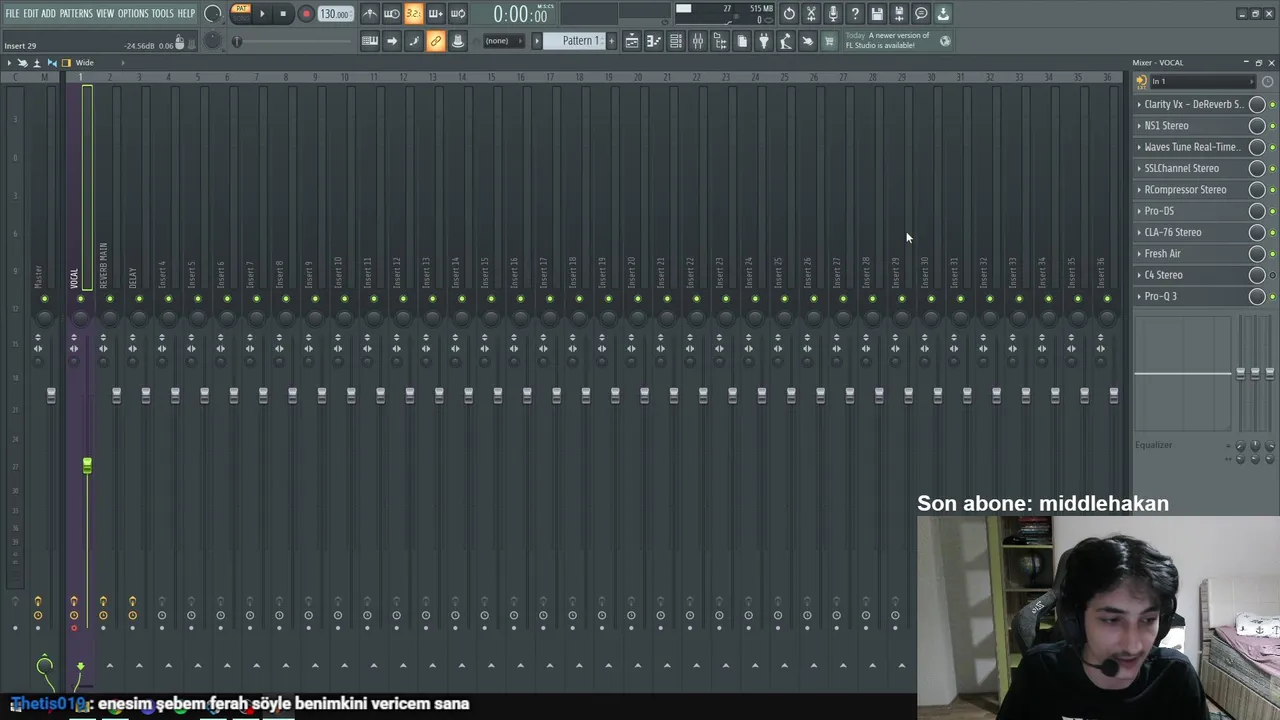Toggle the highlighted link/multilink controllers icon
1280x720 pixels.
(x=435, y=41)
